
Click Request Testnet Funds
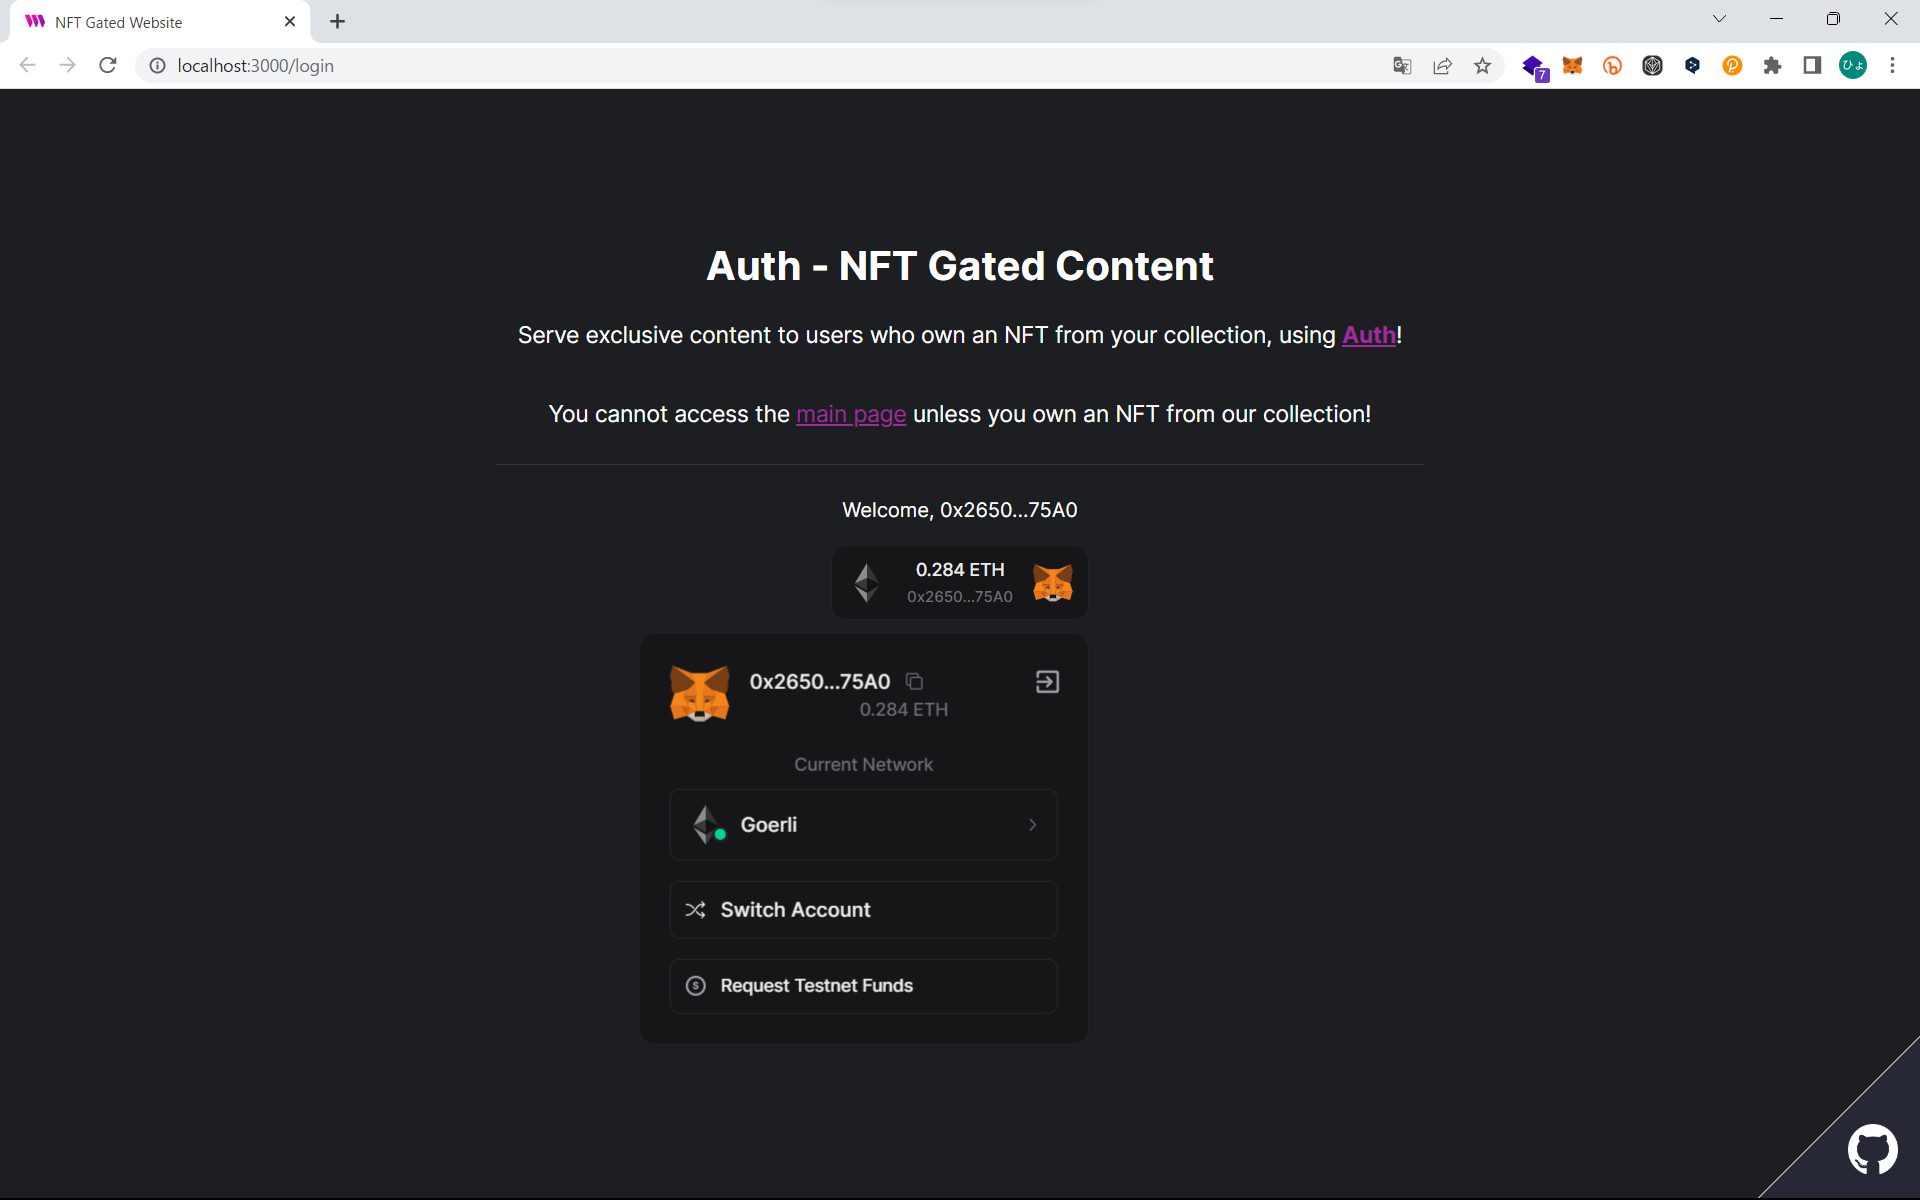click(x=863, y=986)
